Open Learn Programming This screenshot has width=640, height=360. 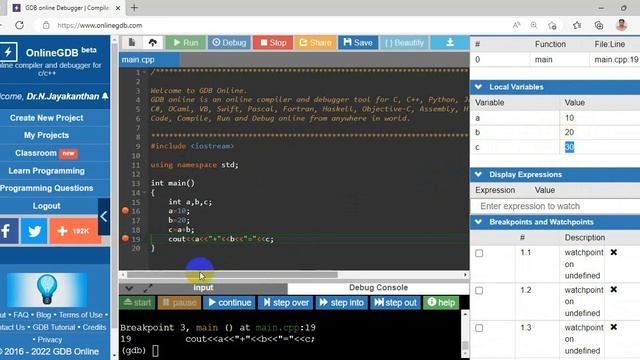[46, 171]
